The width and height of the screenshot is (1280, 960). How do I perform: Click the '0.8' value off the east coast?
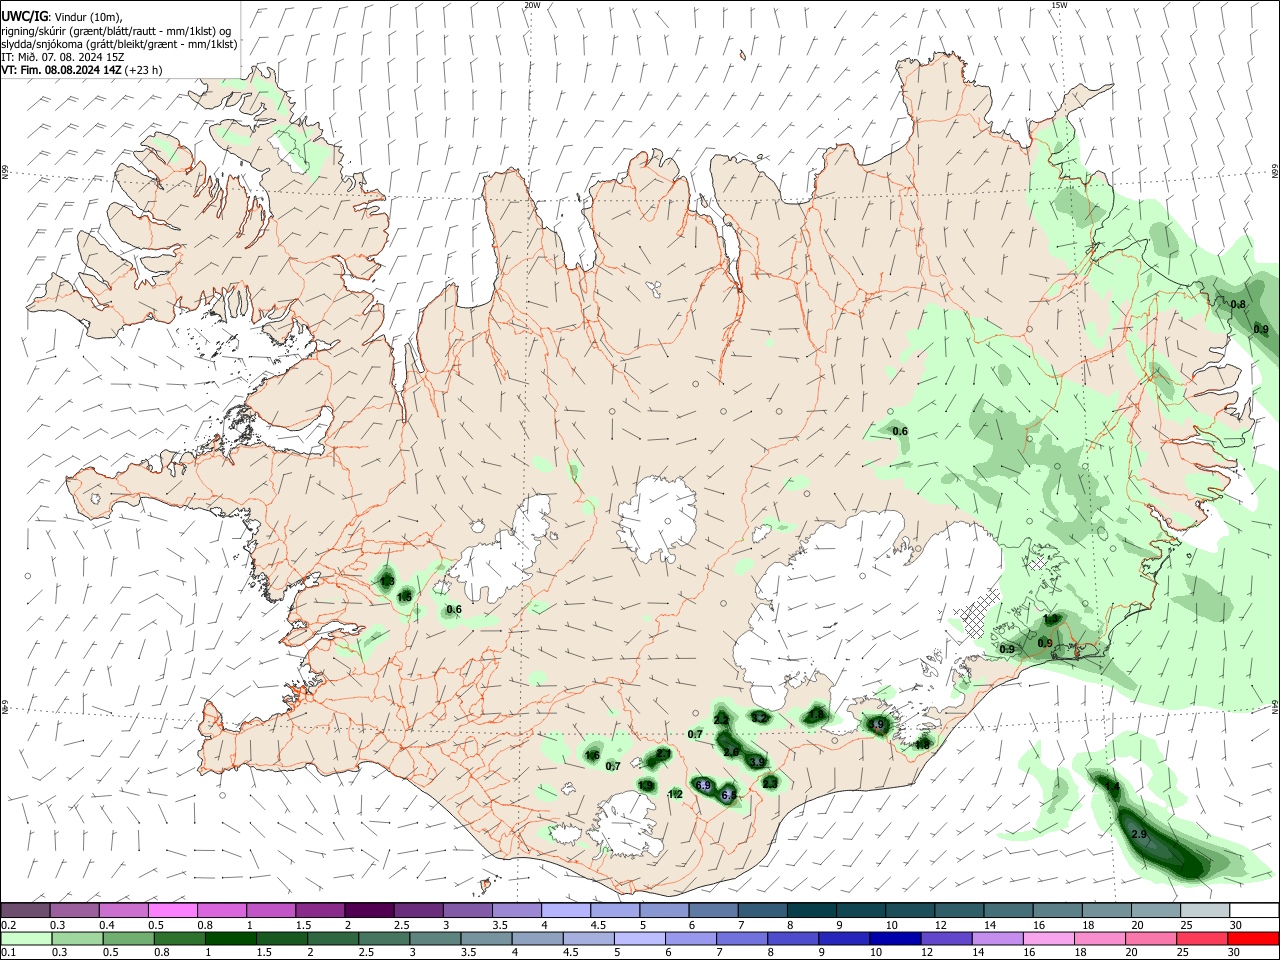click(x=1238, y=304)
